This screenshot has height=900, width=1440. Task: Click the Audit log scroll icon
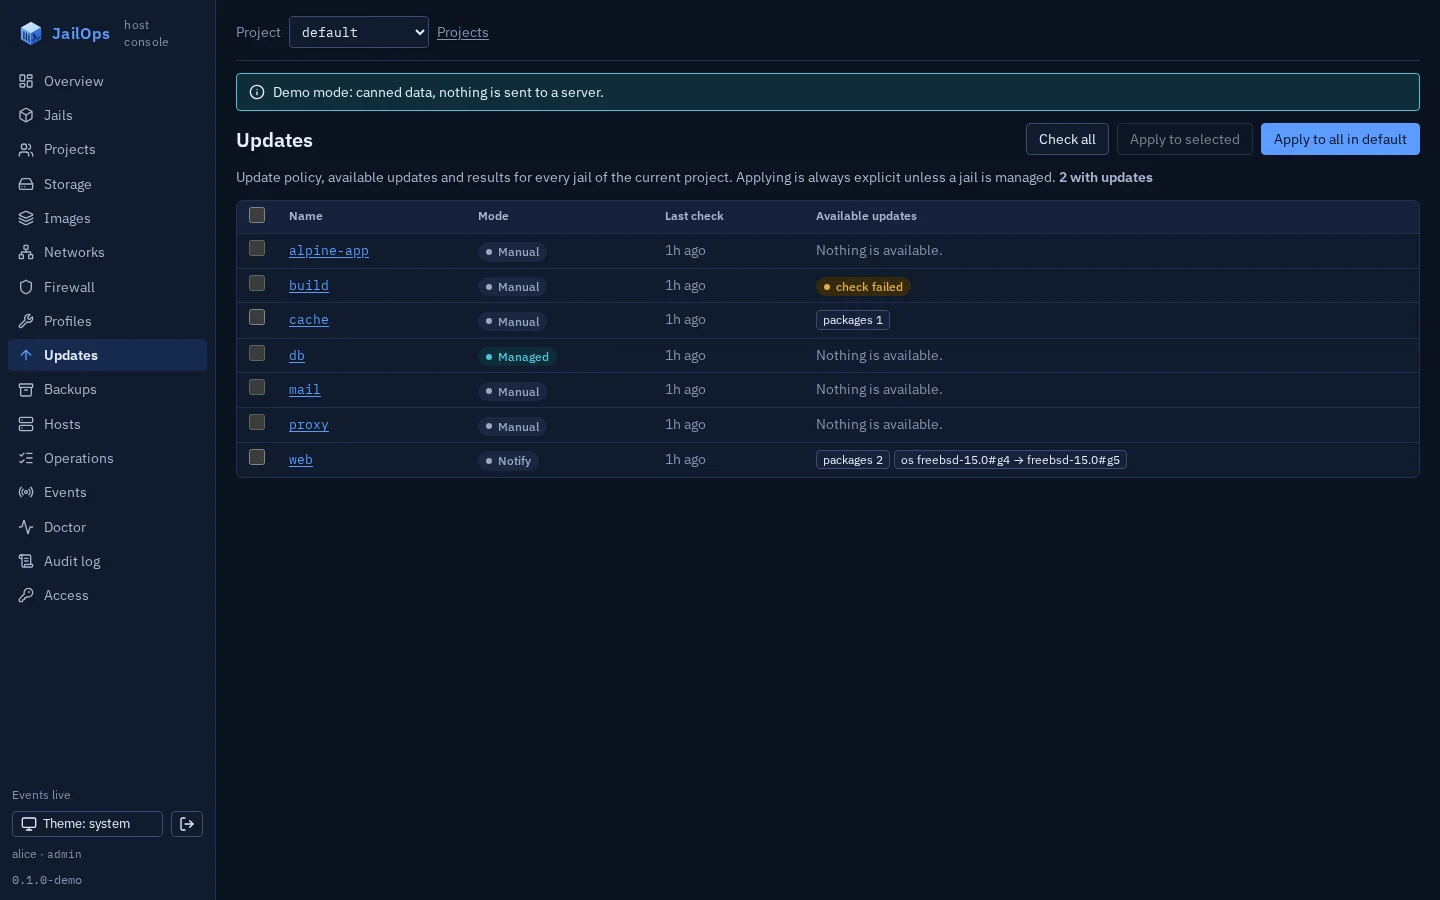(26, 561)
